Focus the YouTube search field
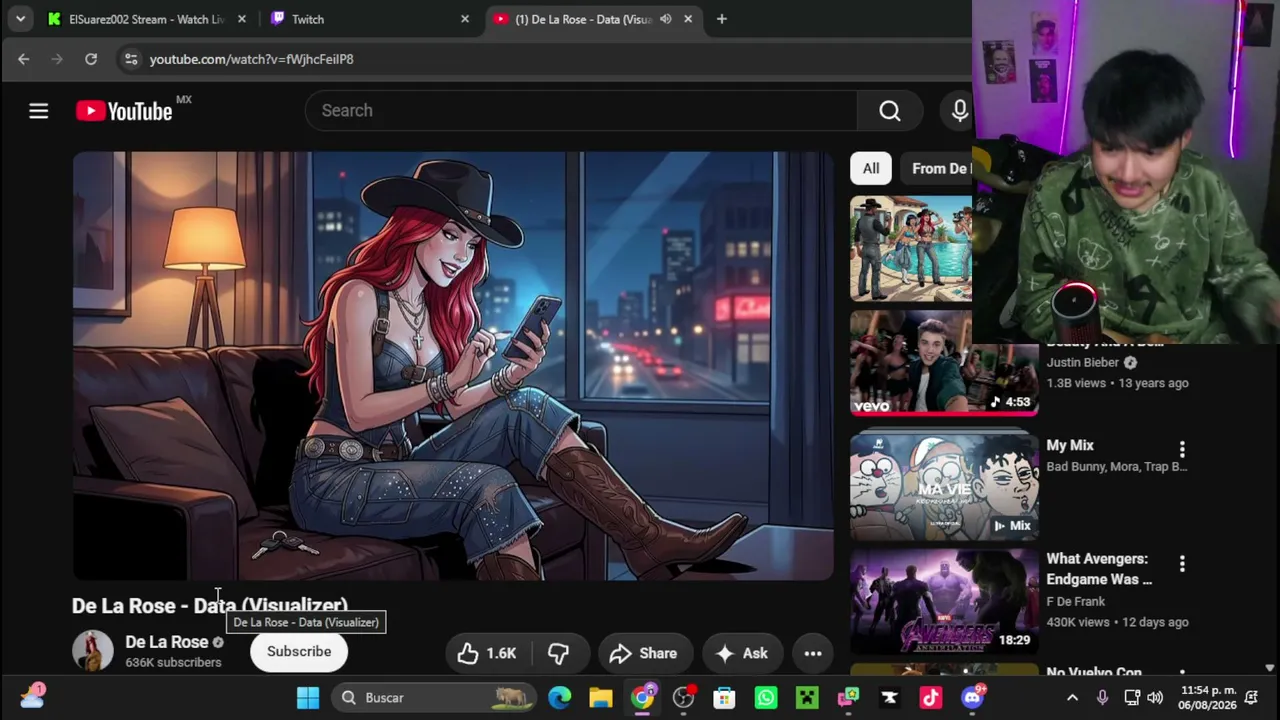Viewport: 1280px width, 720px height. pyautogui.click(x=581, y=111)
